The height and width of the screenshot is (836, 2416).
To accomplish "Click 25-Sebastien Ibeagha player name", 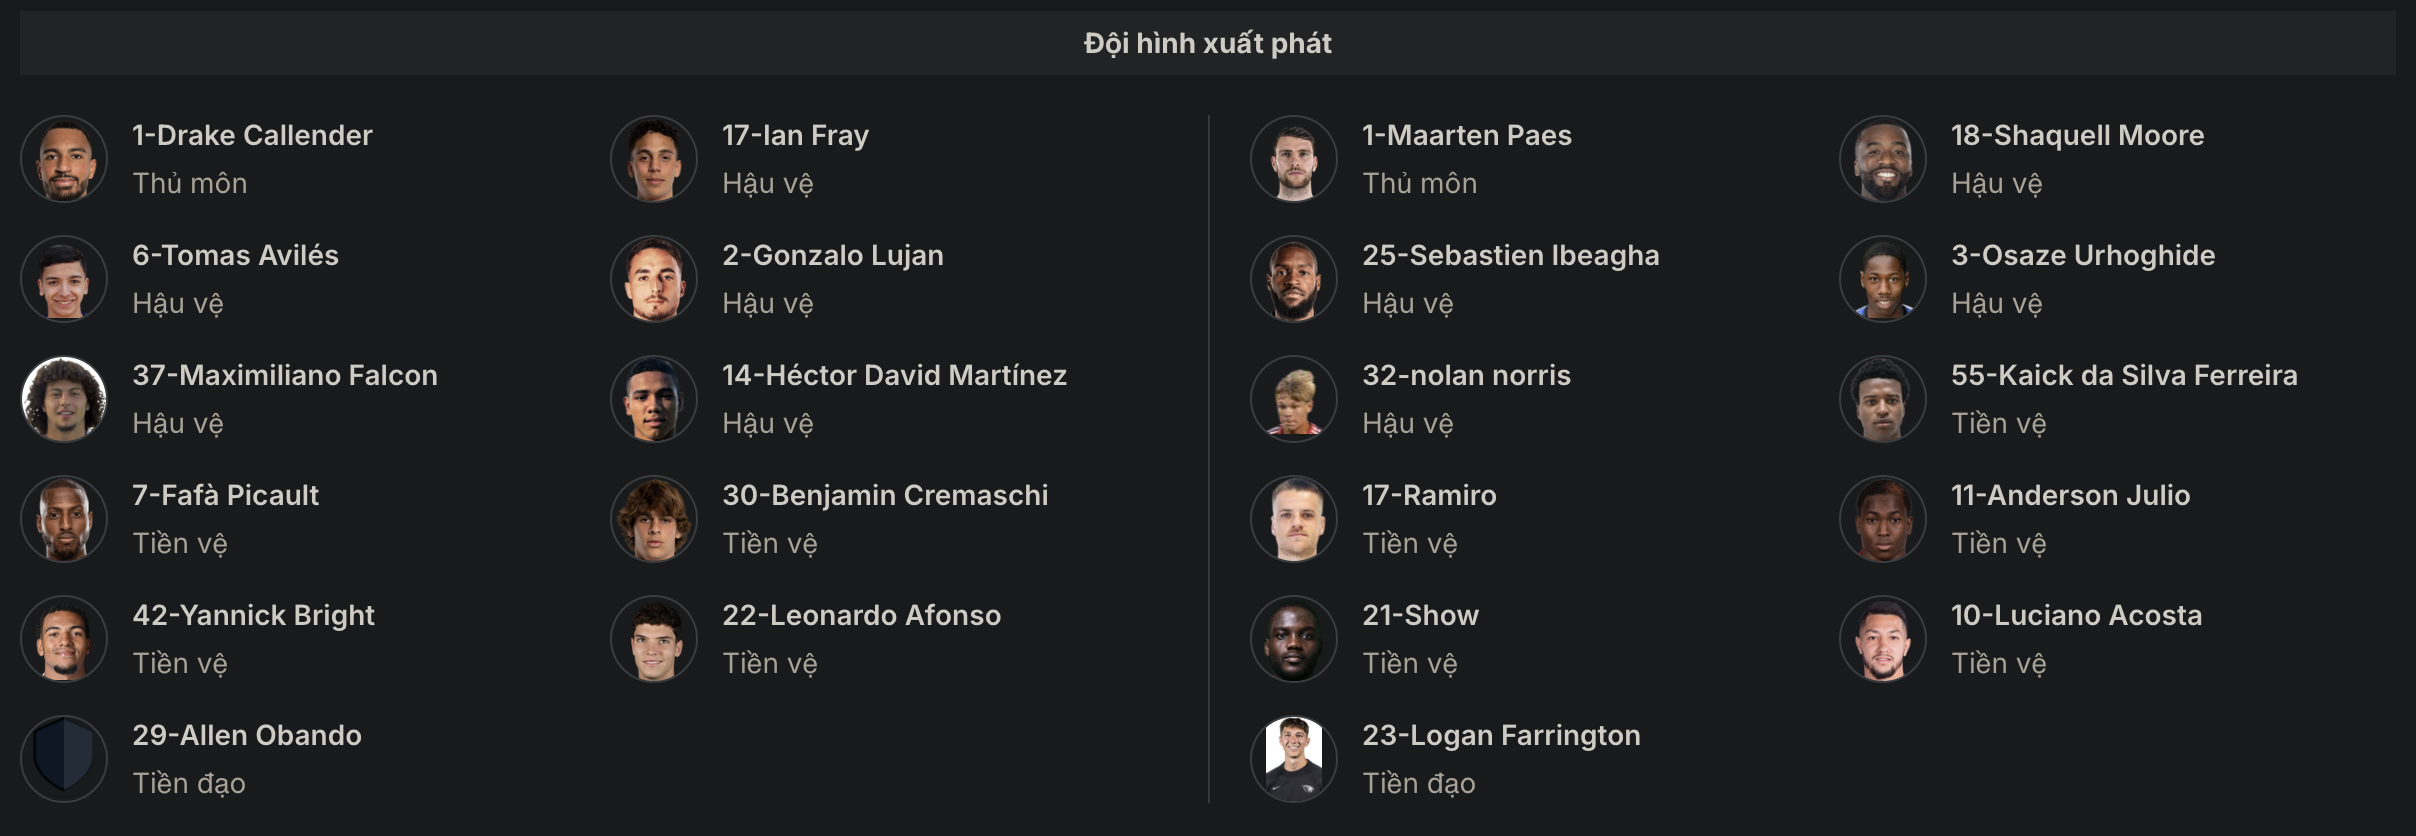I will (1510, 255).
